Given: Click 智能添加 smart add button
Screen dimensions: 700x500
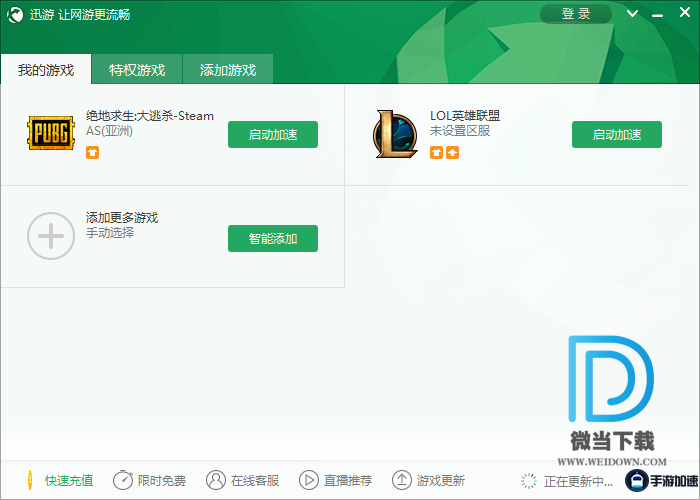Looking at the screenshot, I should tap(272, 238).
